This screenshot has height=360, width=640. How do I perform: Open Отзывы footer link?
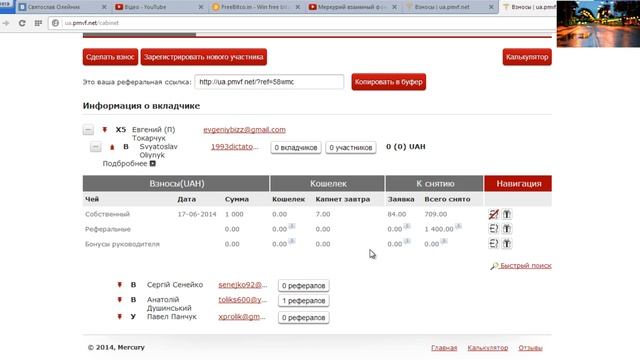click(x=530, y=348)
